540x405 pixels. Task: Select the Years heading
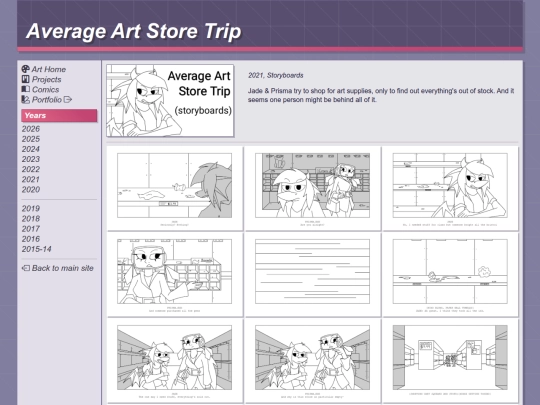pyautogui.click(x=59, y=115)
